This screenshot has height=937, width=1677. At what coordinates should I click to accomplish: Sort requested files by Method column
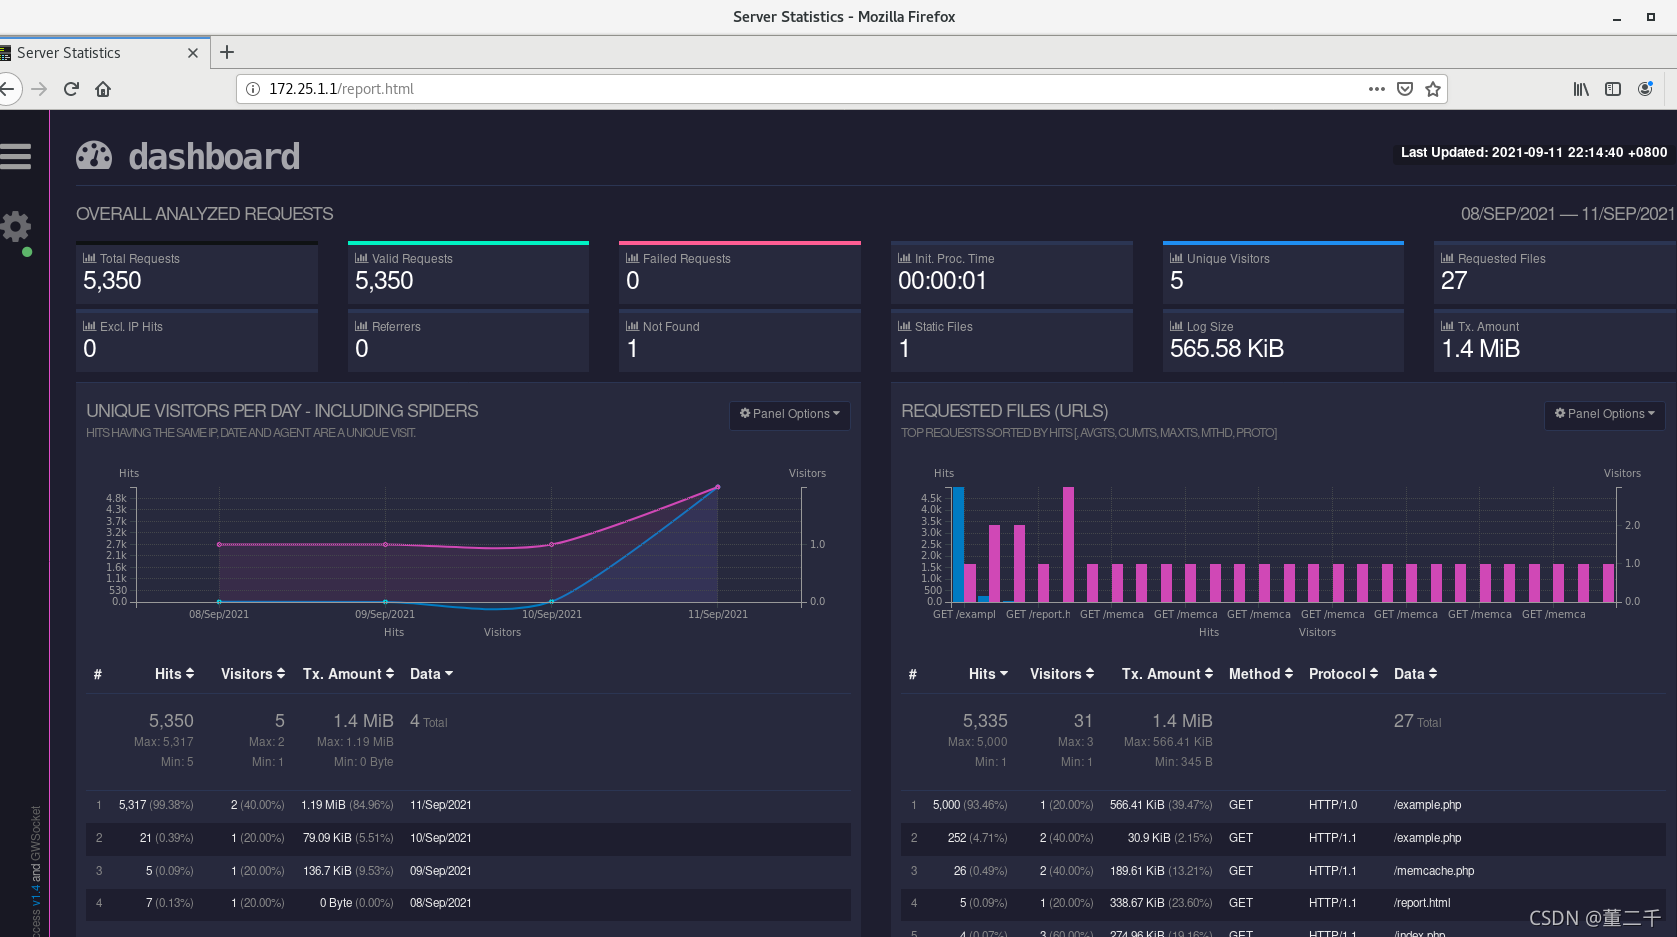[1261, 674]
